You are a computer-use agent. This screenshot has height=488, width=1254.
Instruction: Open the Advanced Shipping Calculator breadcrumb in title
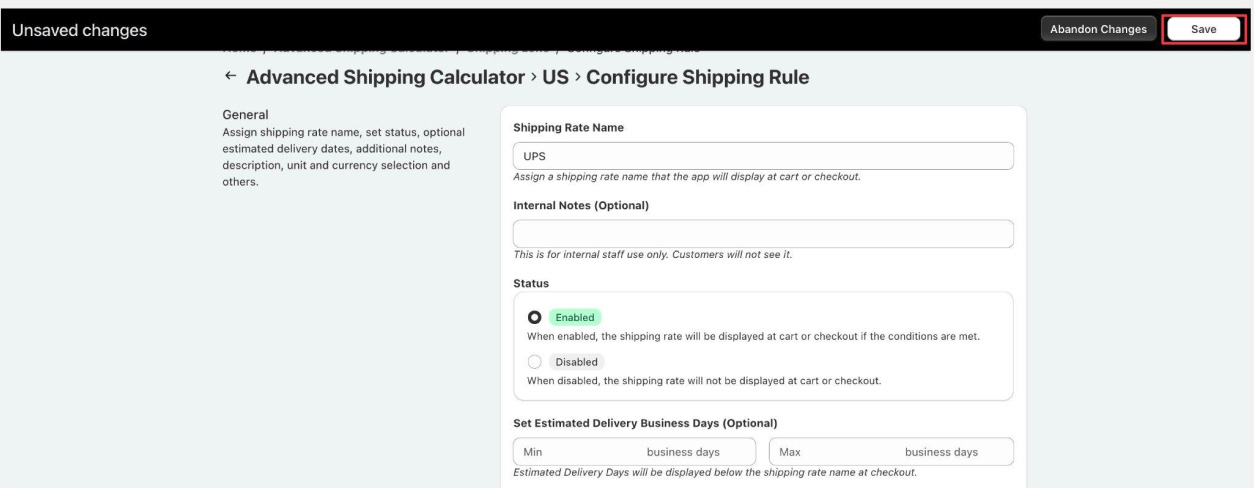tap(385, 77)
